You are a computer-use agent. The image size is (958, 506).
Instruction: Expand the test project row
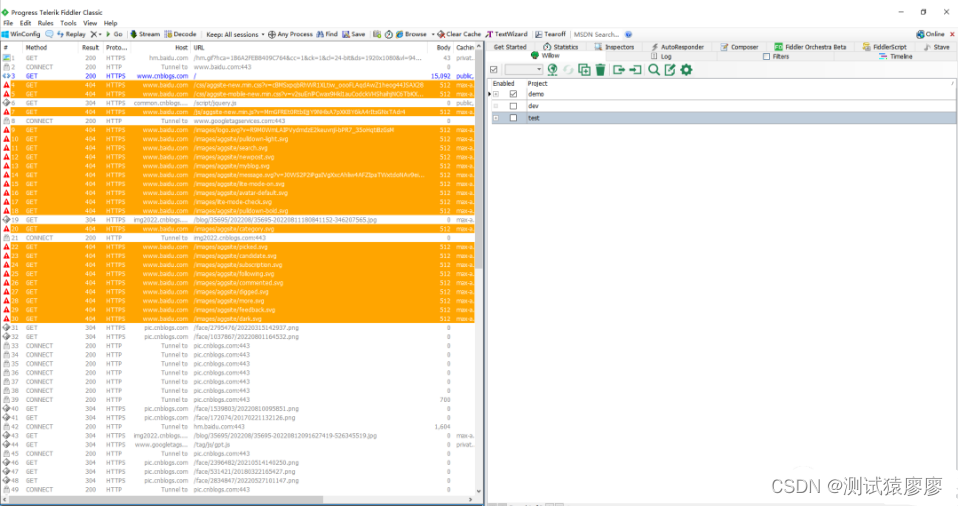click(x=496, y=118)
